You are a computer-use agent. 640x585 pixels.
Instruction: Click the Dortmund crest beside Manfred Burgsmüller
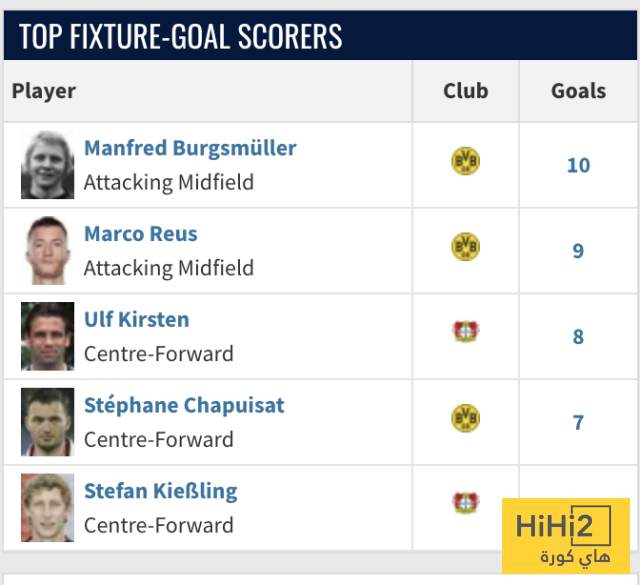click(x=465, y=162)
